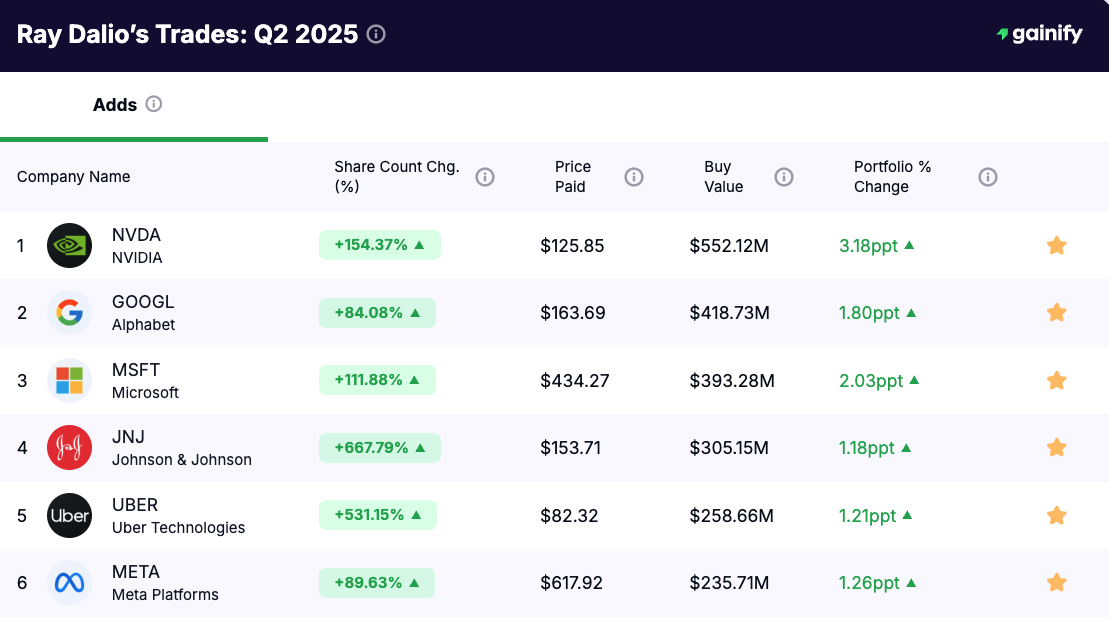
Task: Click the 1.26ppt portfolio change value
Action: [x=869, y=584]
